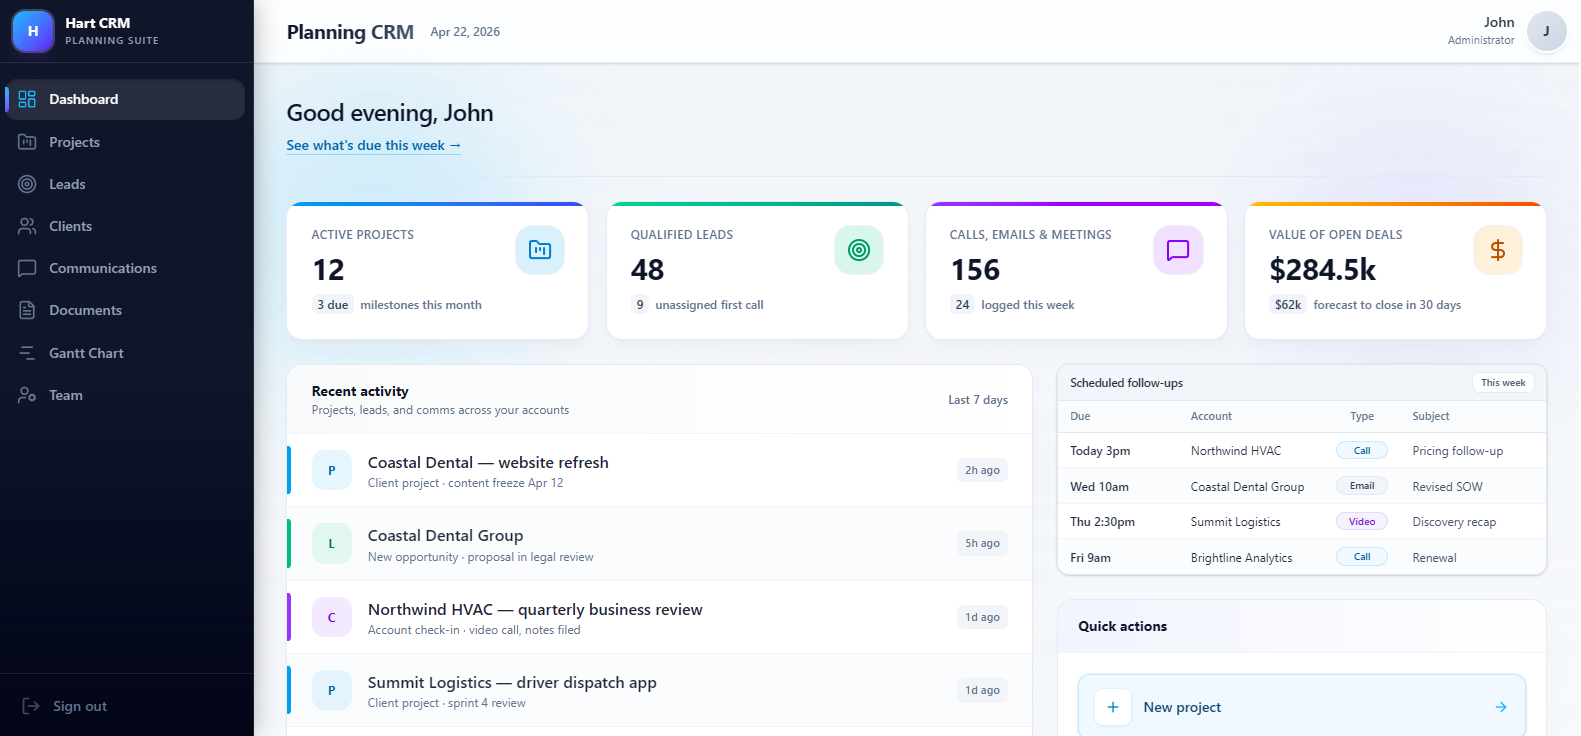
Task: Open Summit Logistics — driver dispatch app
Action: point(660,690)
